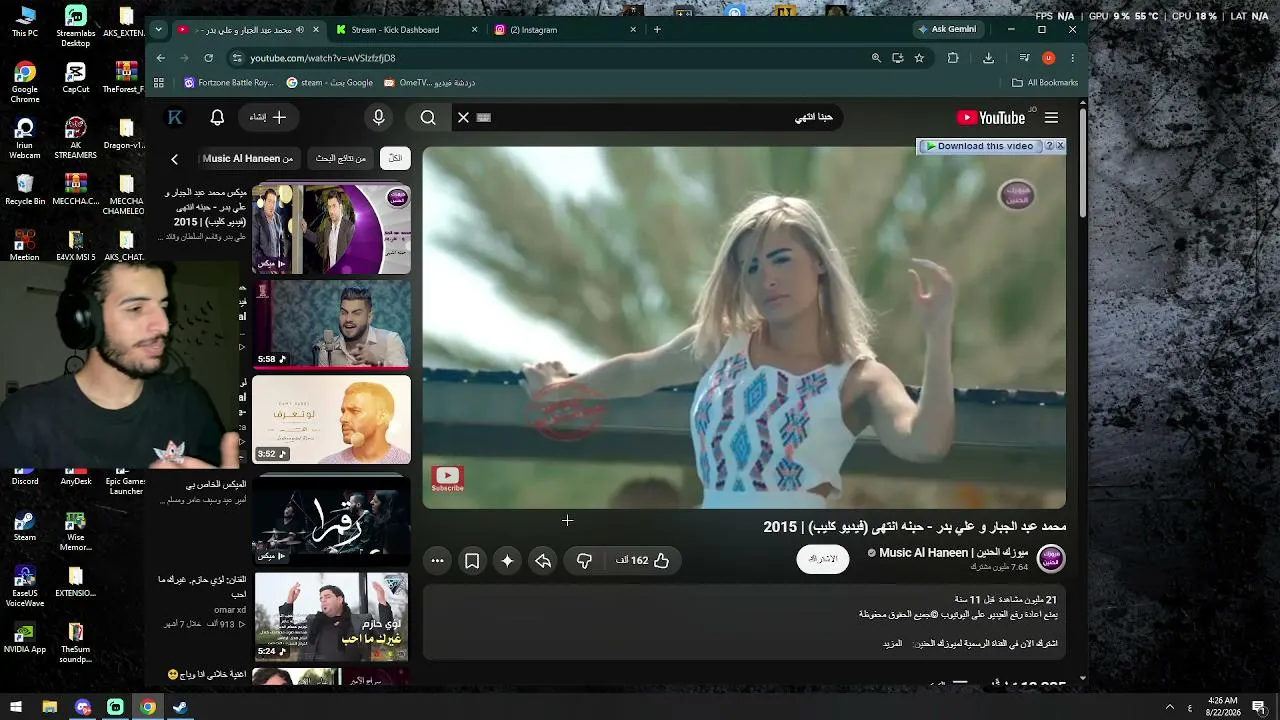The height and width of the screenshot is (720, 1280).
Task: Click the Download this video button
Action: 980,146
